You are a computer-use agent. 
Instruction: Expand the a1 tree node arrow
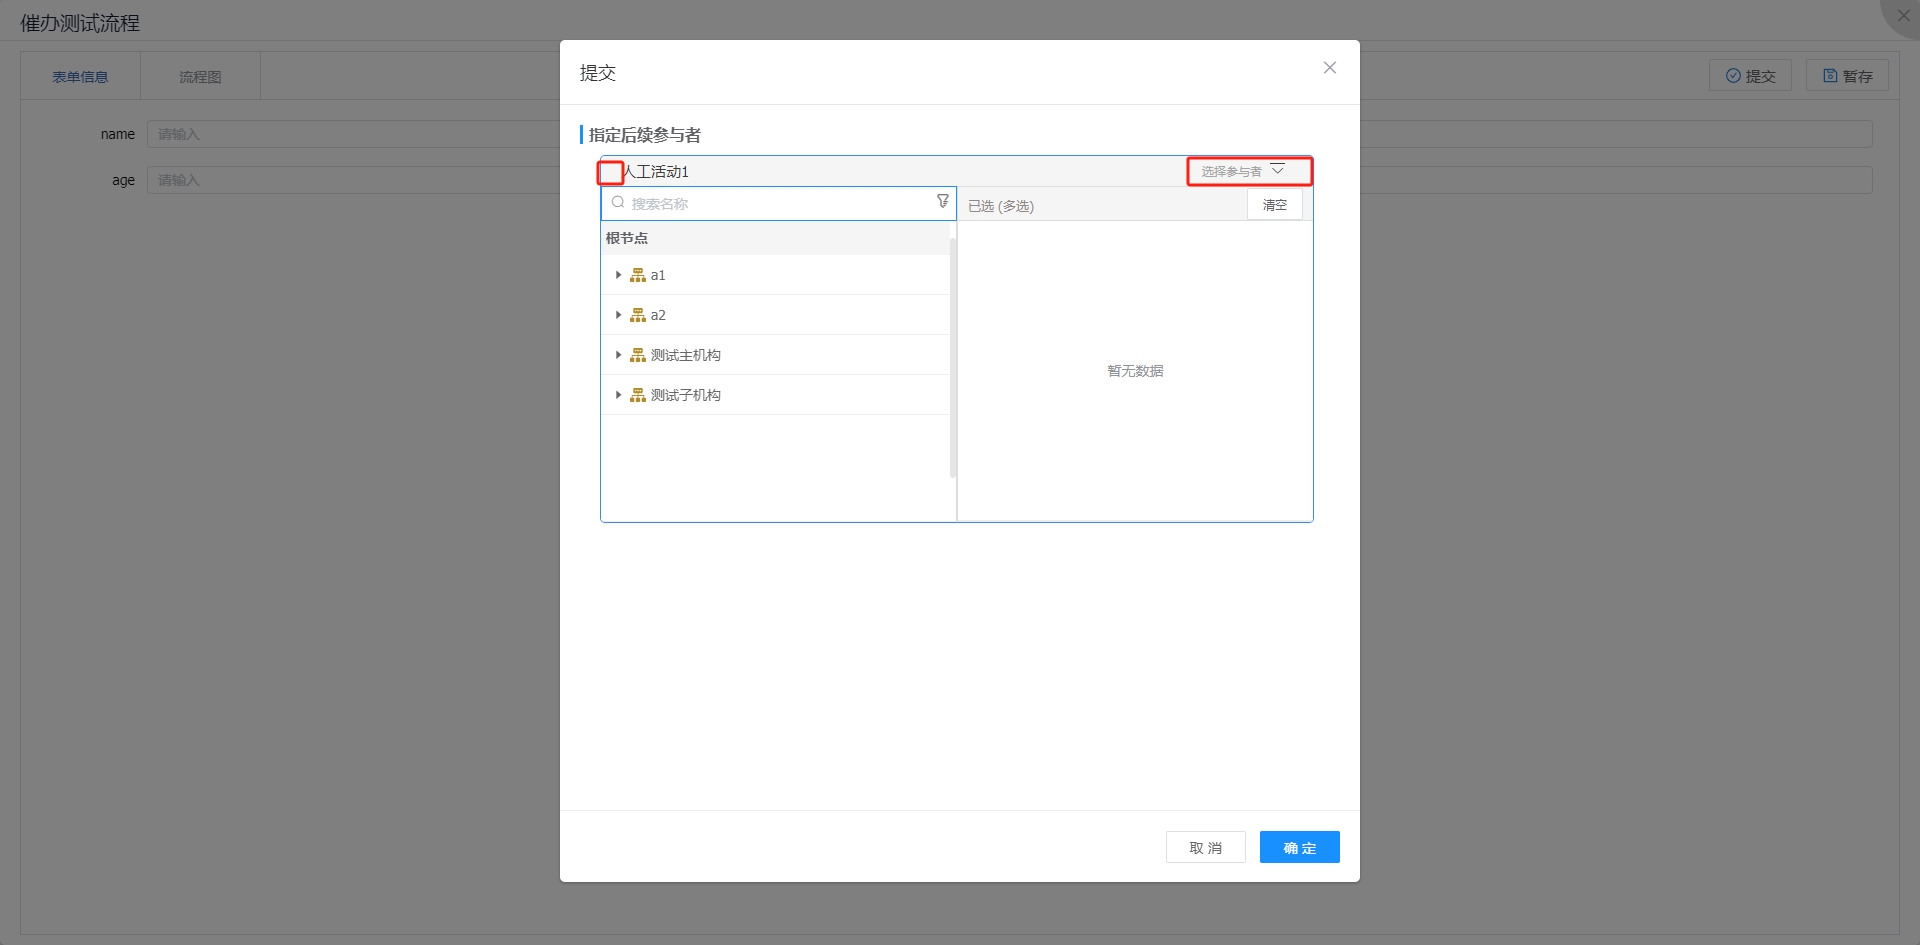pos(618,275)
